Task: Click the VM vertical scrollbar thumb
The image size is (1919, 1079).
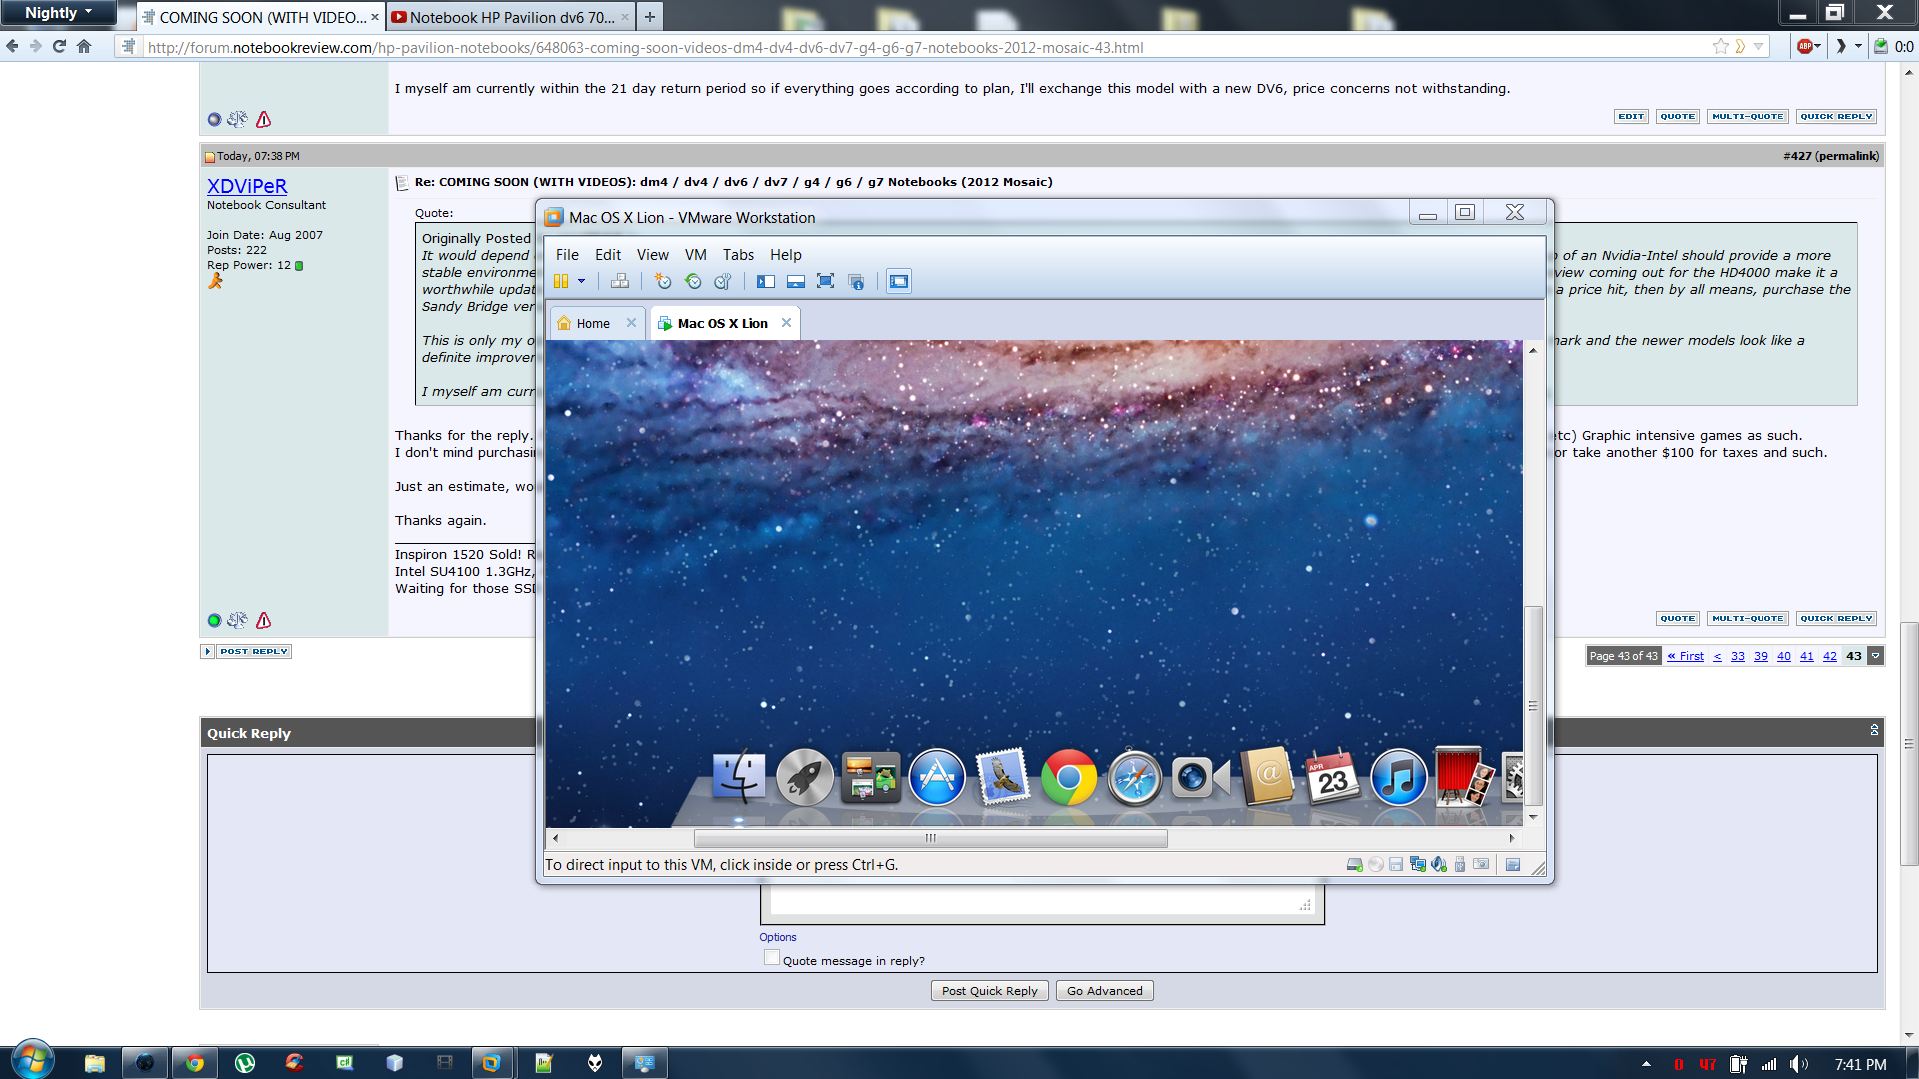Action: (x=1533, y=706)
